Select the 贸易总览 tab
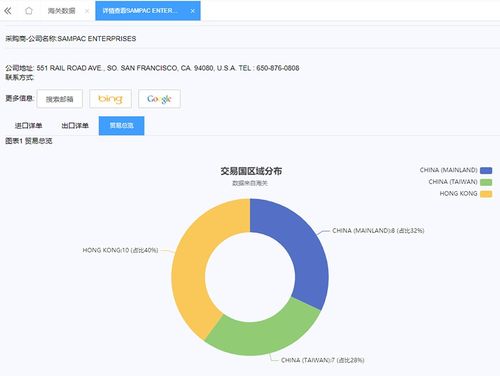This screenshot has height=376, width=500. click(x=121, y=126)
